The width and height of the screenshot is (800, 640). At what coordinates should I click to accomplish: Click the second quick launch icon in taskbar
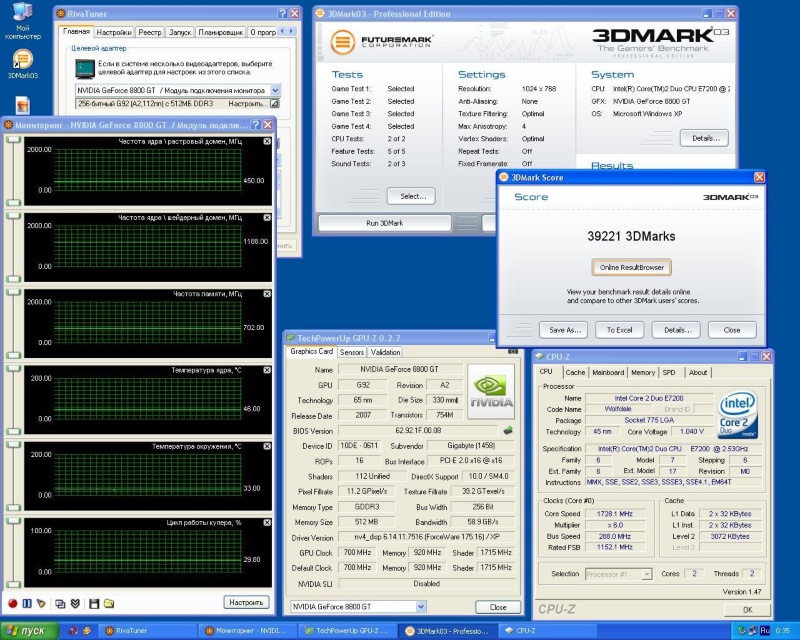pyautogui.click(x=87, y=631)
